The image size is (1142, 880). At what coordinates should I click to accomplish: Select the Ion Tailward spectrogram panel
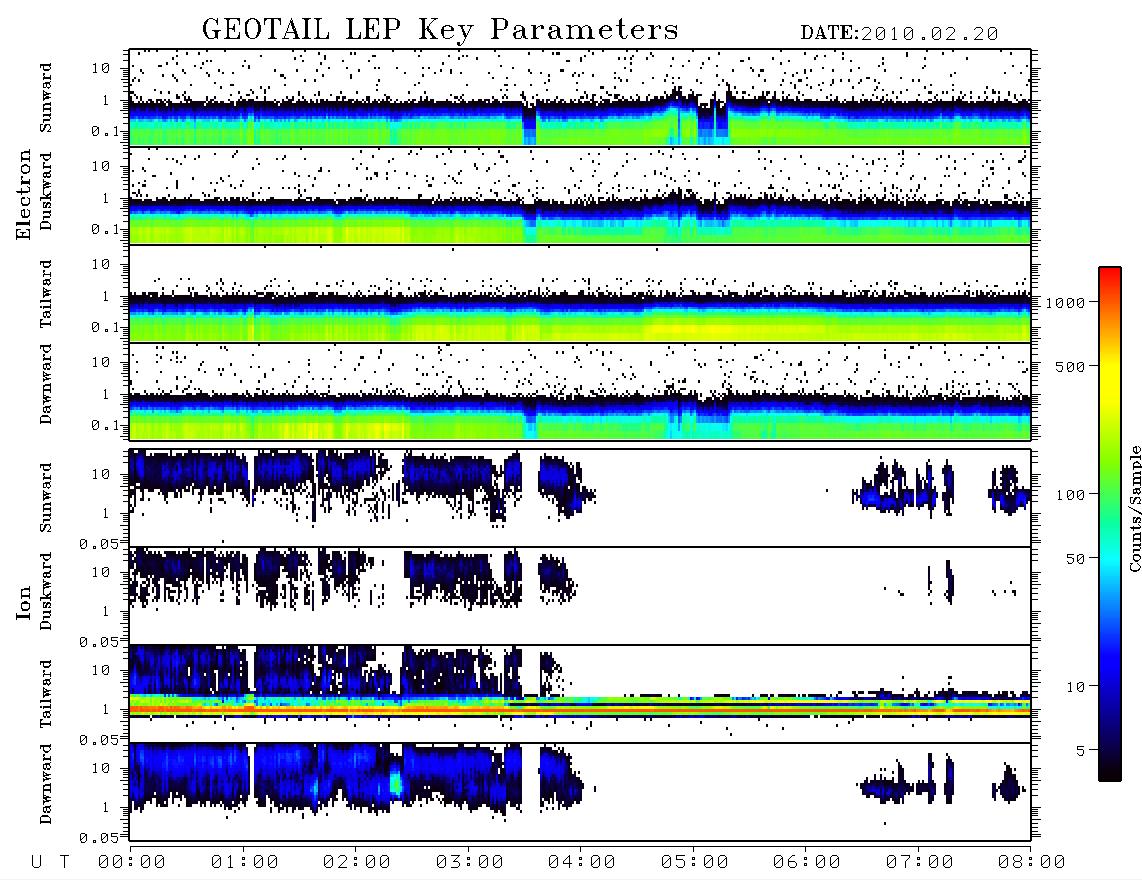580,694
